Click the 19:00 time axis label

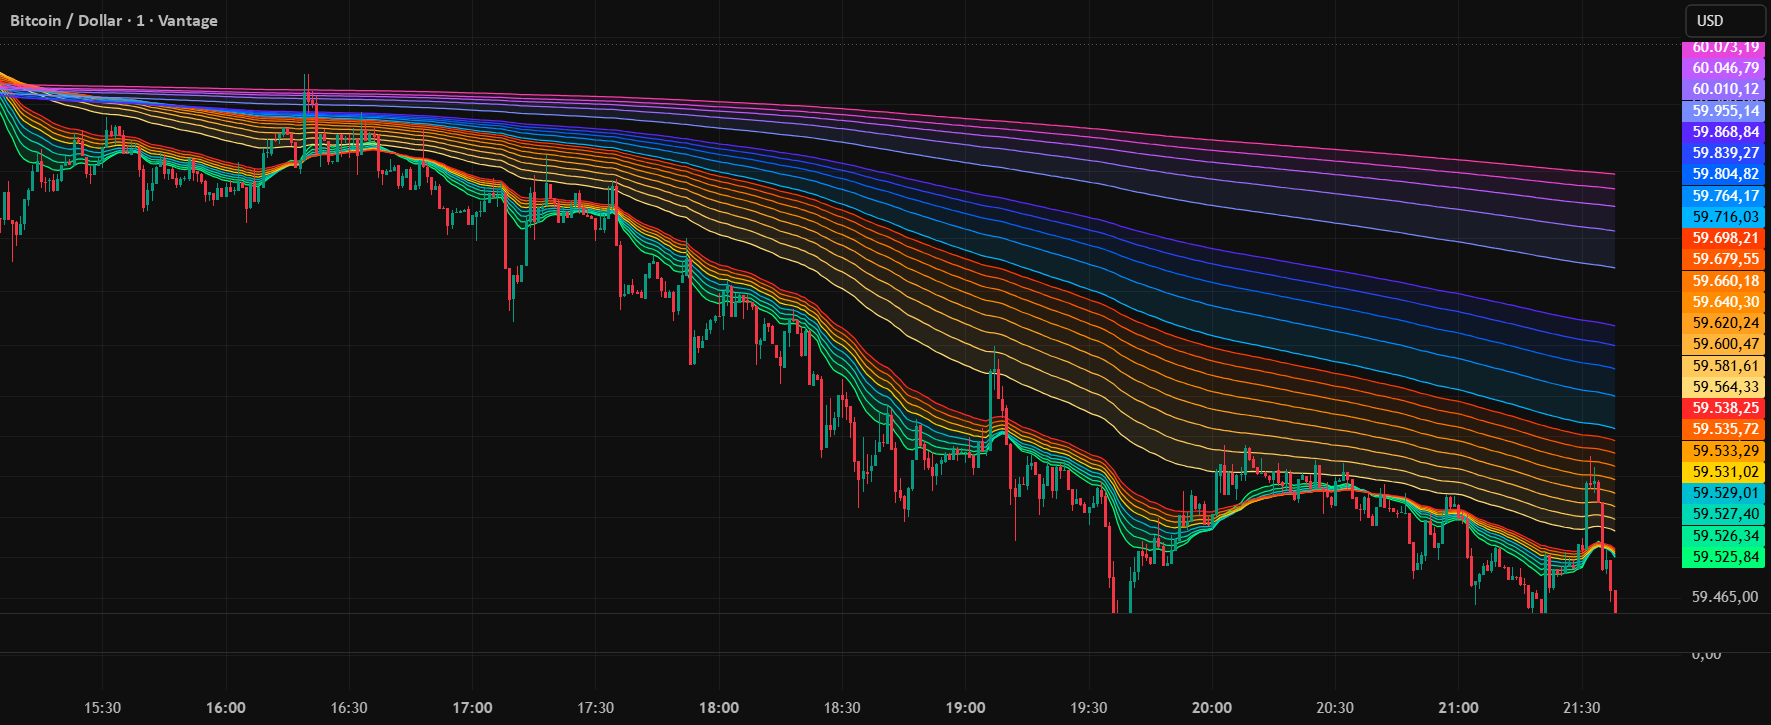966,708
